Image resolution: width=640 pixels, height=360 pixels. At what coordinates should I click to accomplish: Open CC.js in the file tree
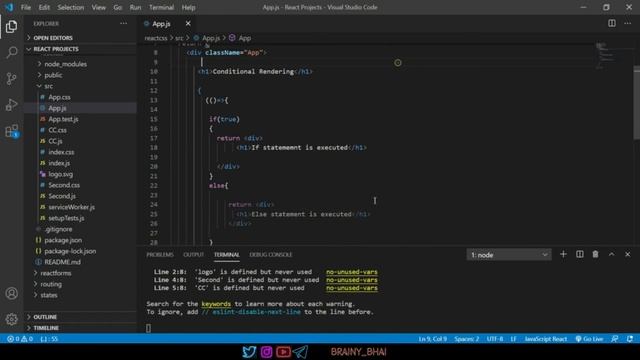55,141
